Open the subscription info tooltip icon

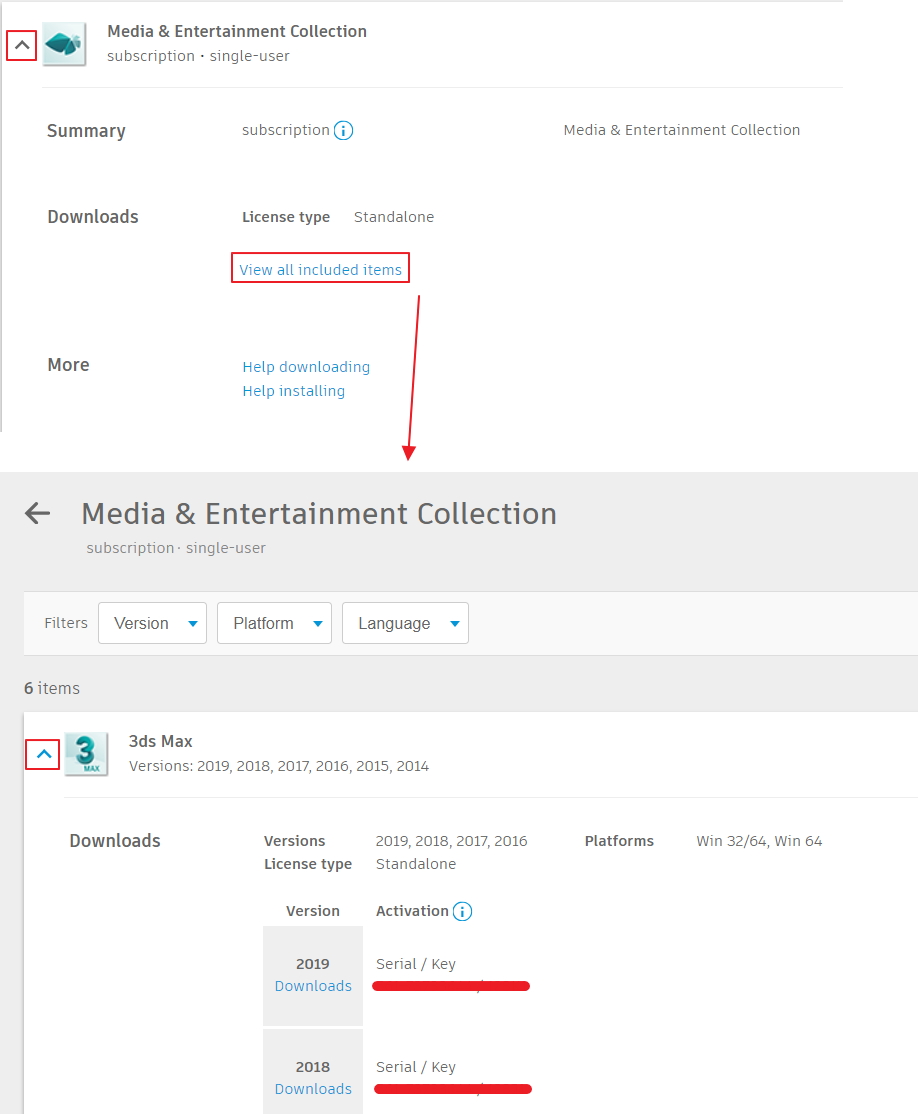click(x=344, y=129)
